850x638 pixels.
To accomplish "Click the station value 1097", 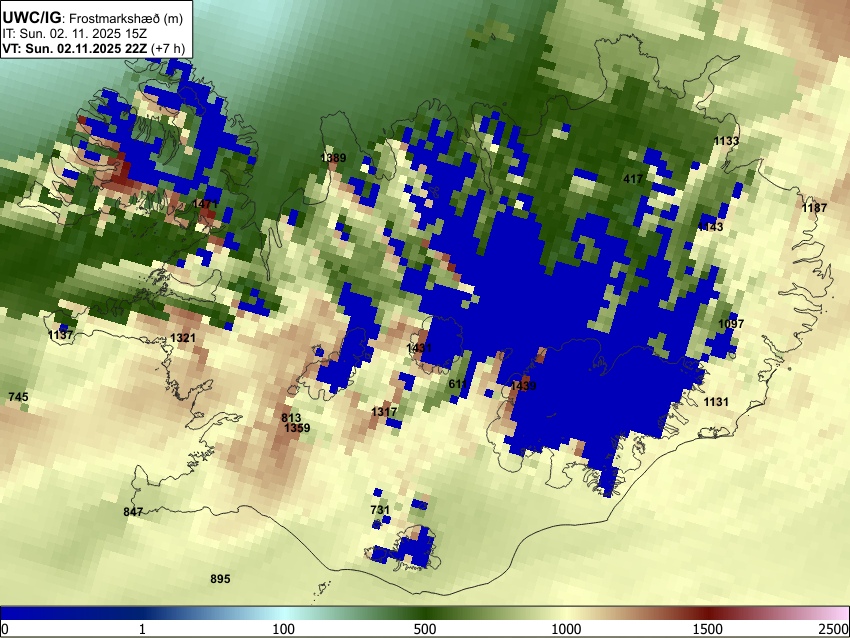I will coord(731,324).
